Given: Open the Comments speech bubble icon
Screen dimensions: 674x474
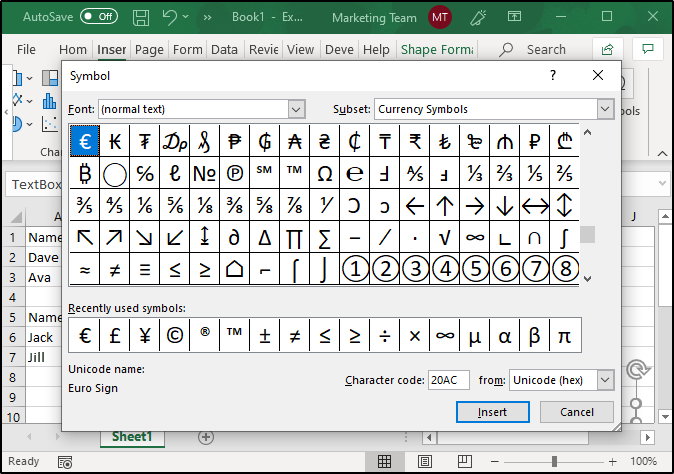Looking at the screenshot, I should pos(647,49).
